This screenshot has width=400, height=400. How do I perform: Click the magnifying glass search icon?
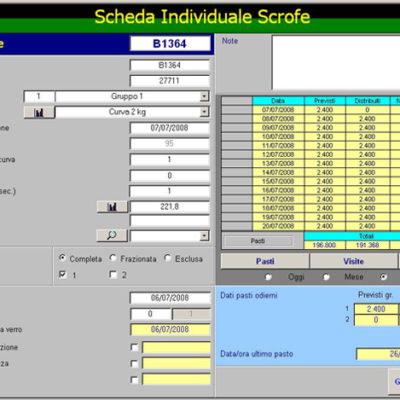[x=112, y=235]
